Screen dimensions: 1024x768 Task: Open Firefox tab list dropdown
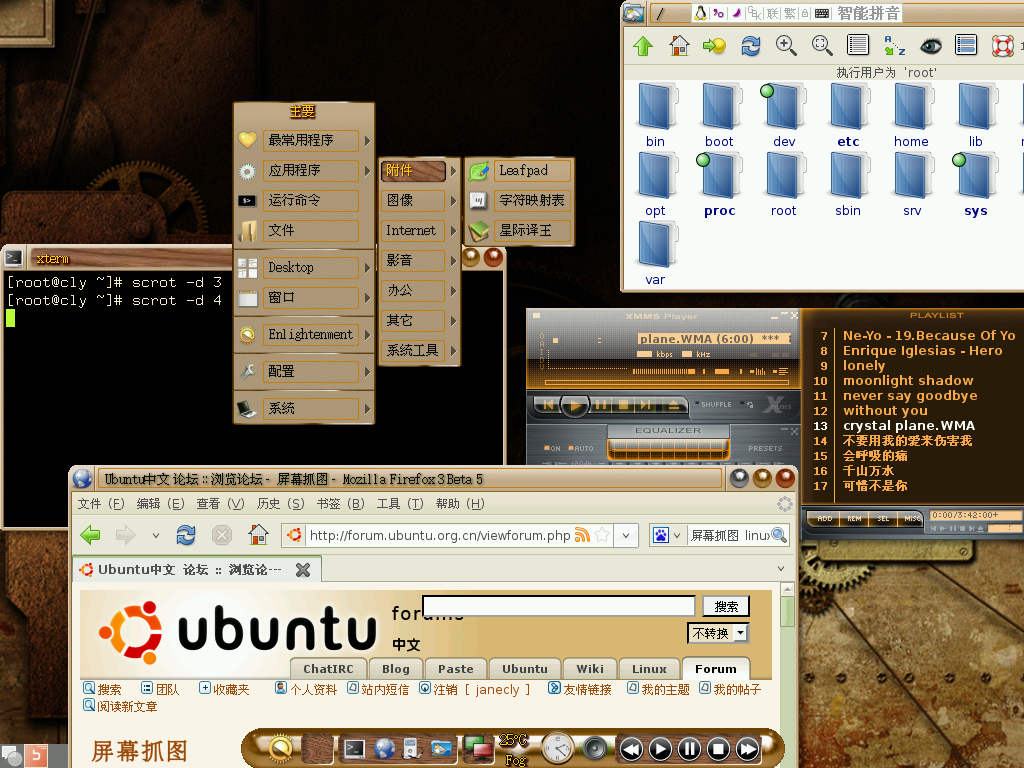point(780,569)
